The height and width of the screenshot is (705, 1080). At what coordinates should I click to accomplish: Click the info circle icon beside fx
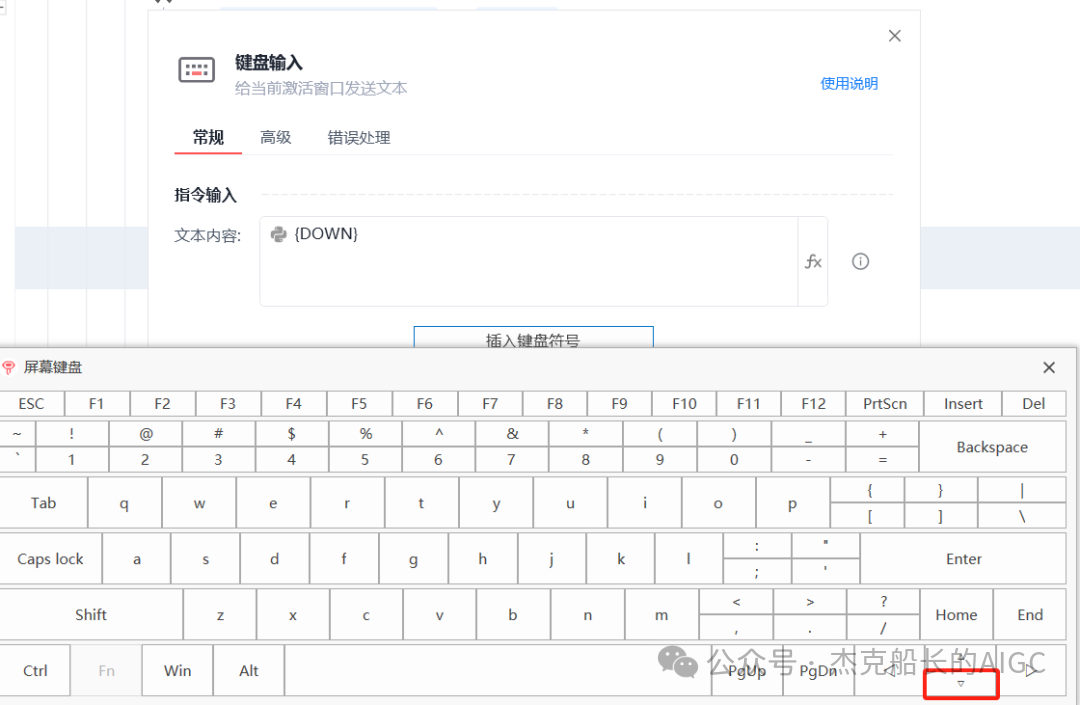pos(860,261)
